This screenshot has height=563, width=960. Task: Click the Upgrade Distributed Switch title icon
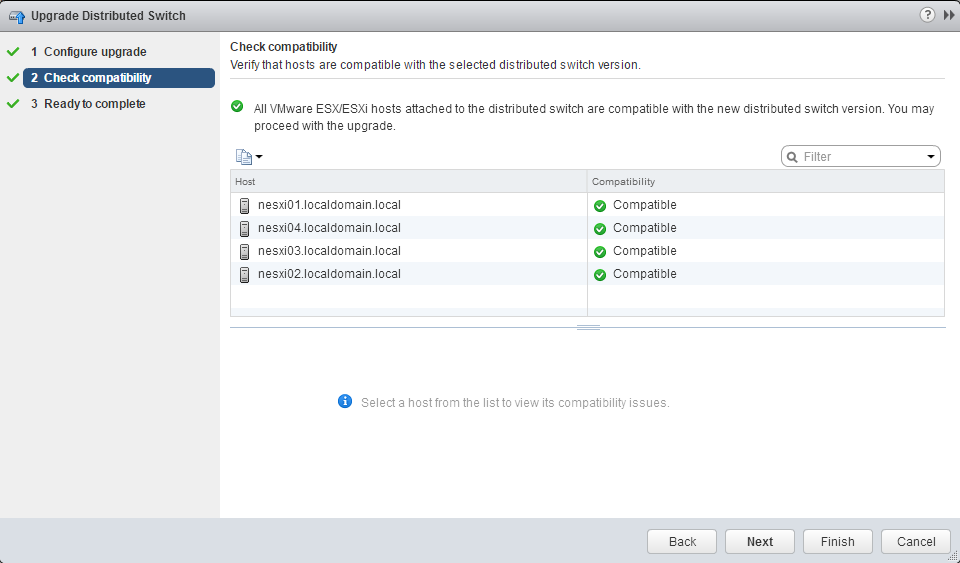click(x=17, y=16)
